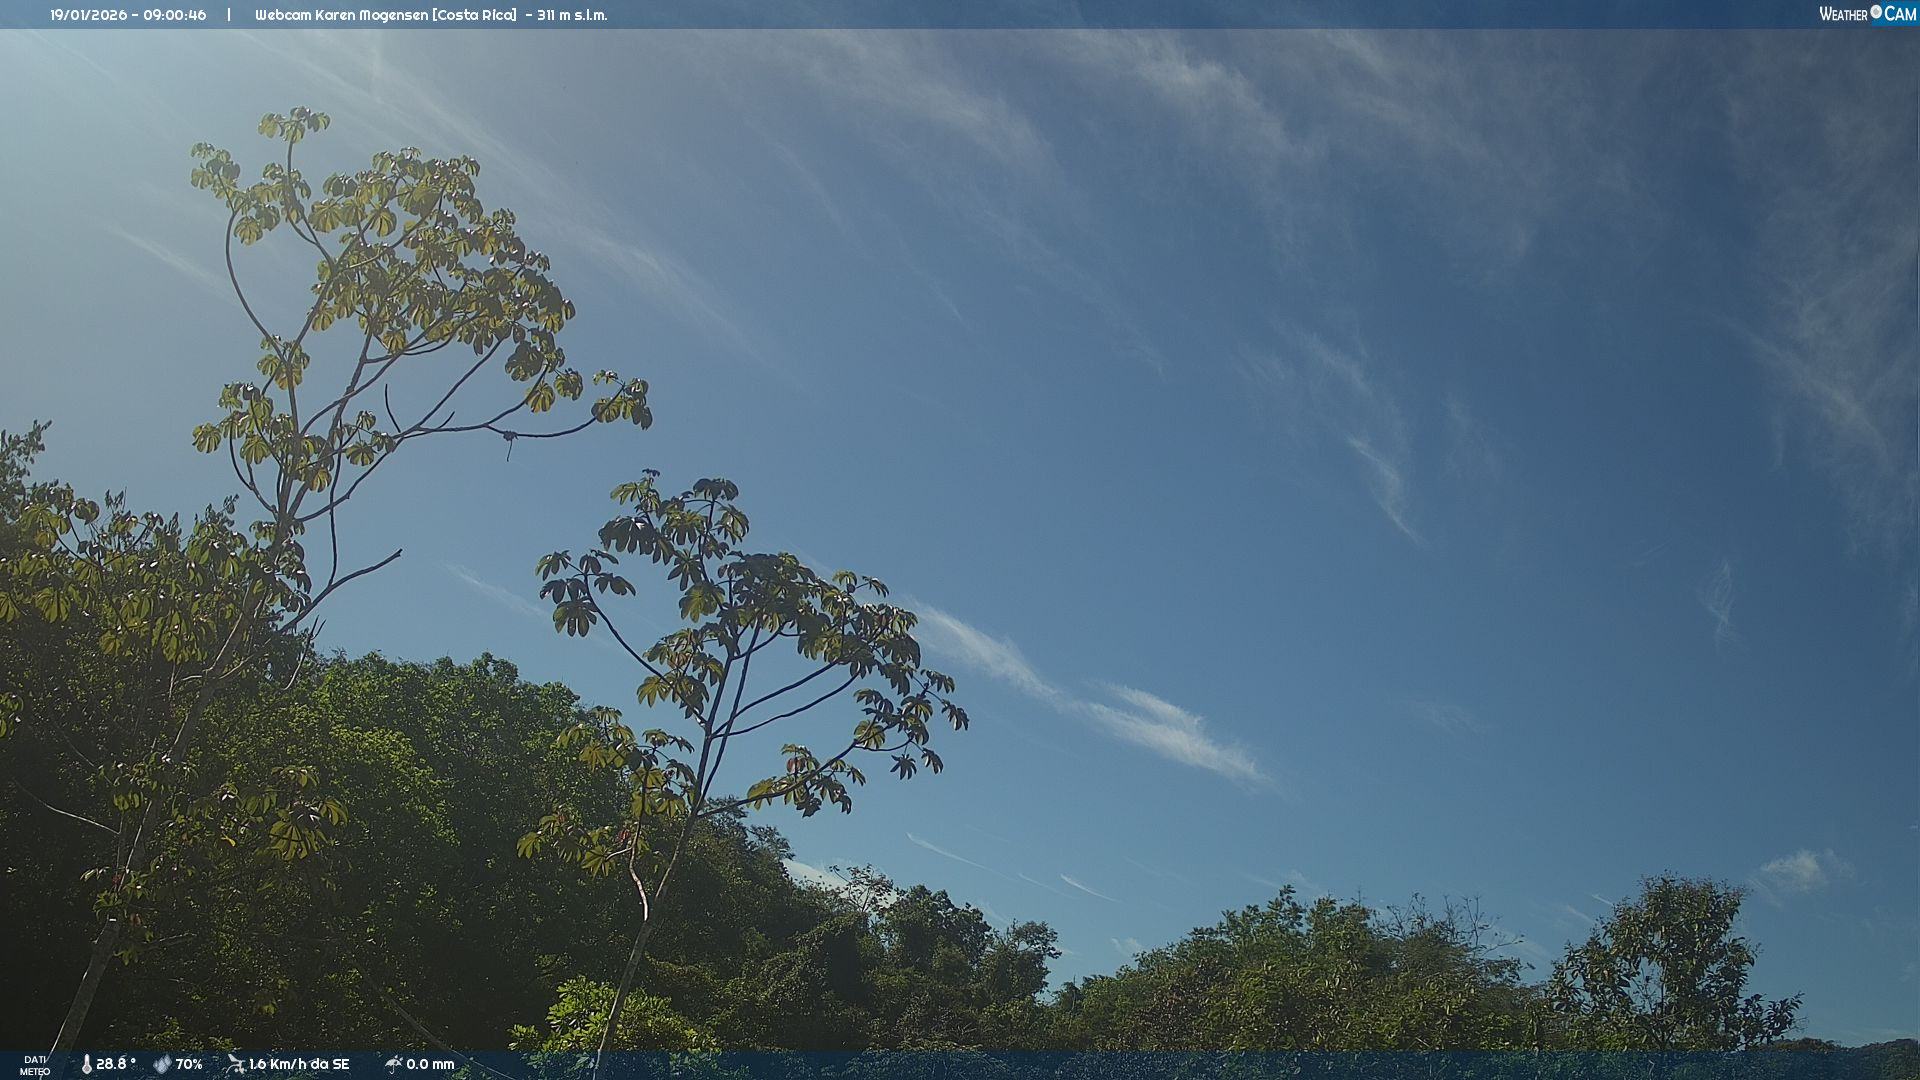Click the 19/01/2026 date text

point(88,15)
